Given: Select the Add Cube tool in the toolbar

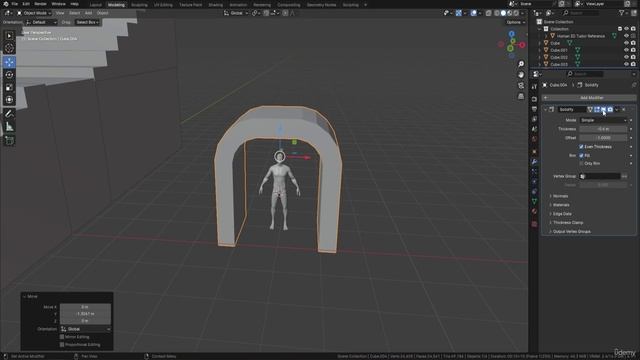Looking at the screenshot, I should point(9,141).
